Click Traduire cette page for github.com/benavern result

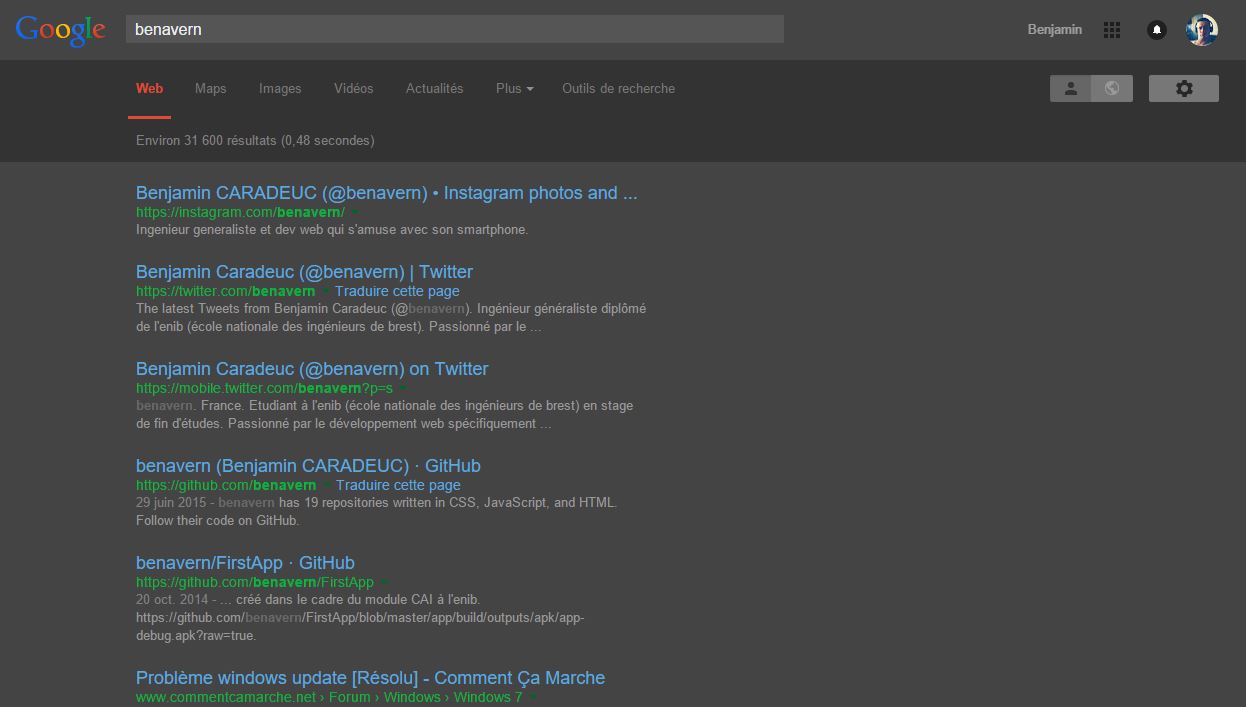click(398, 485)
